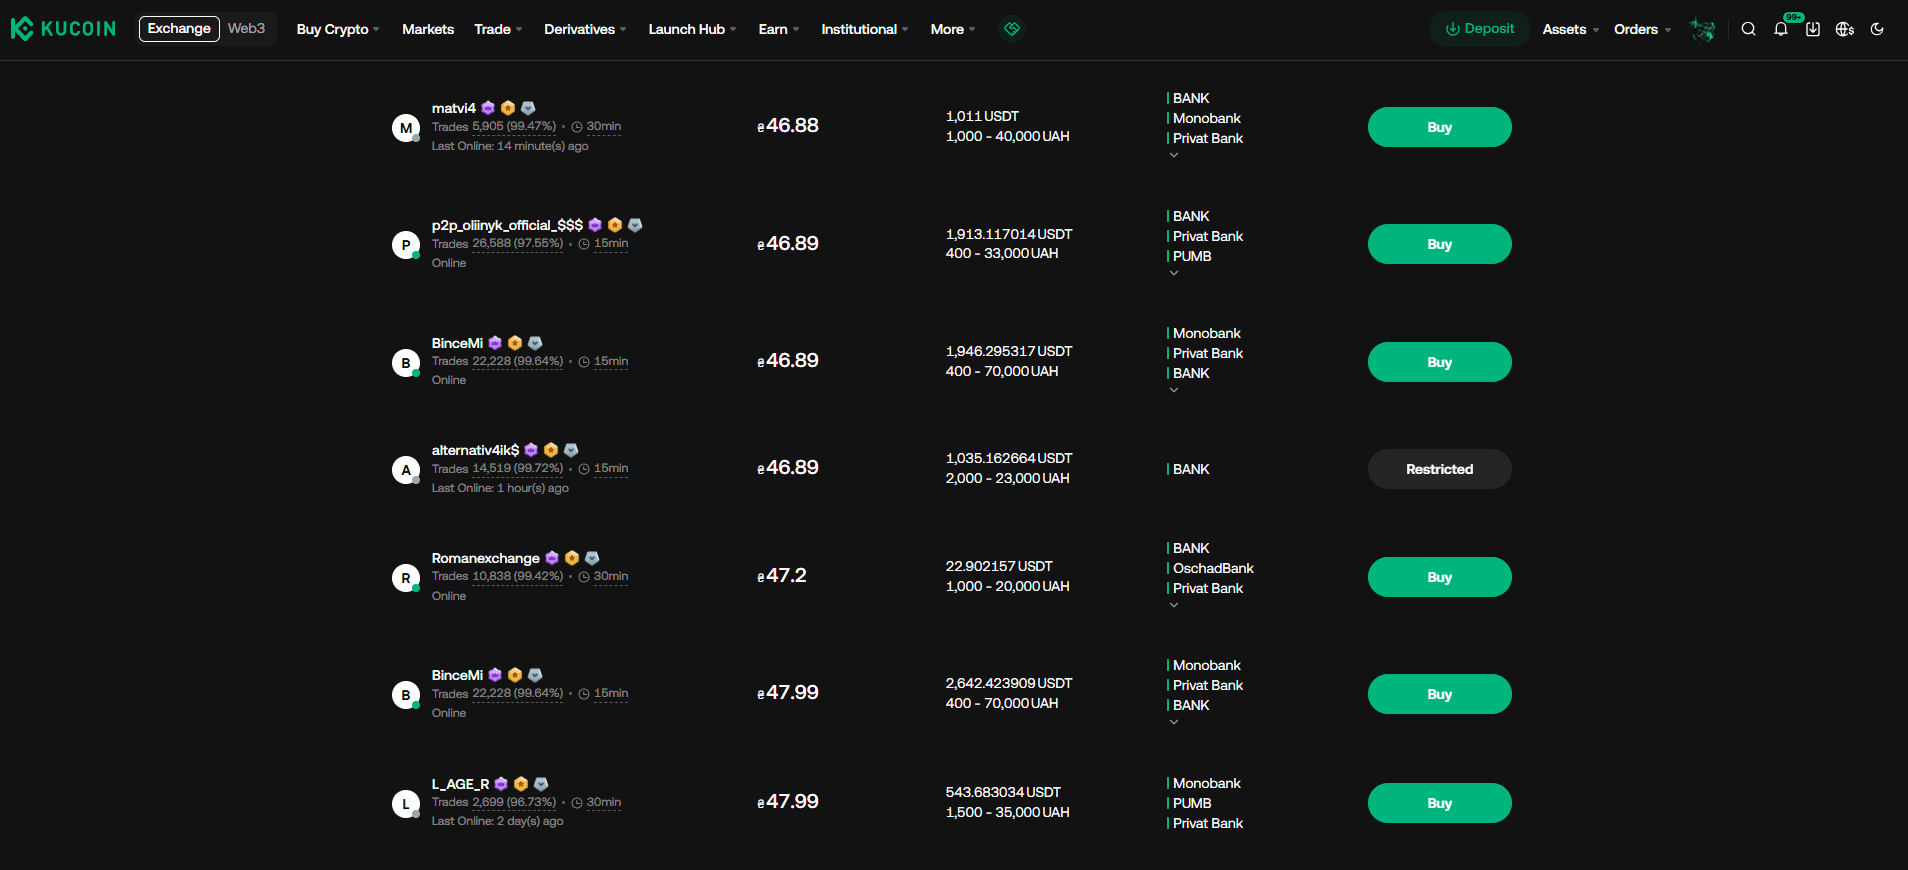The image size is (1908, 870).
Task: Click 22.902157 USDT amount
Action: (999, 566)
